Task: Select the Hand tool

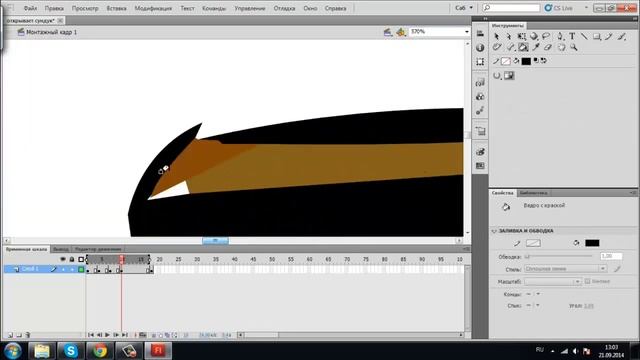Action: coord(562,47)
